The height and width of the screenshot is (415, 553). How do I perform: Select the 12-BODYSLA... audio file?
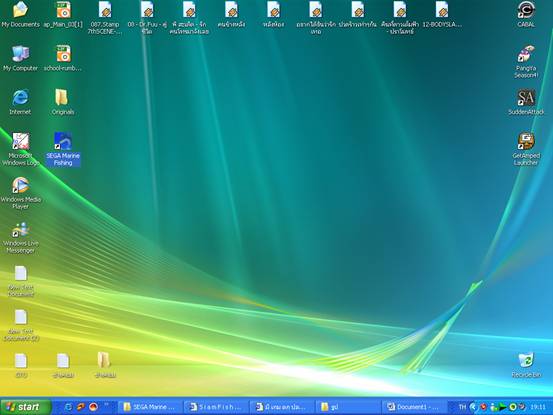tap(442, 15)
